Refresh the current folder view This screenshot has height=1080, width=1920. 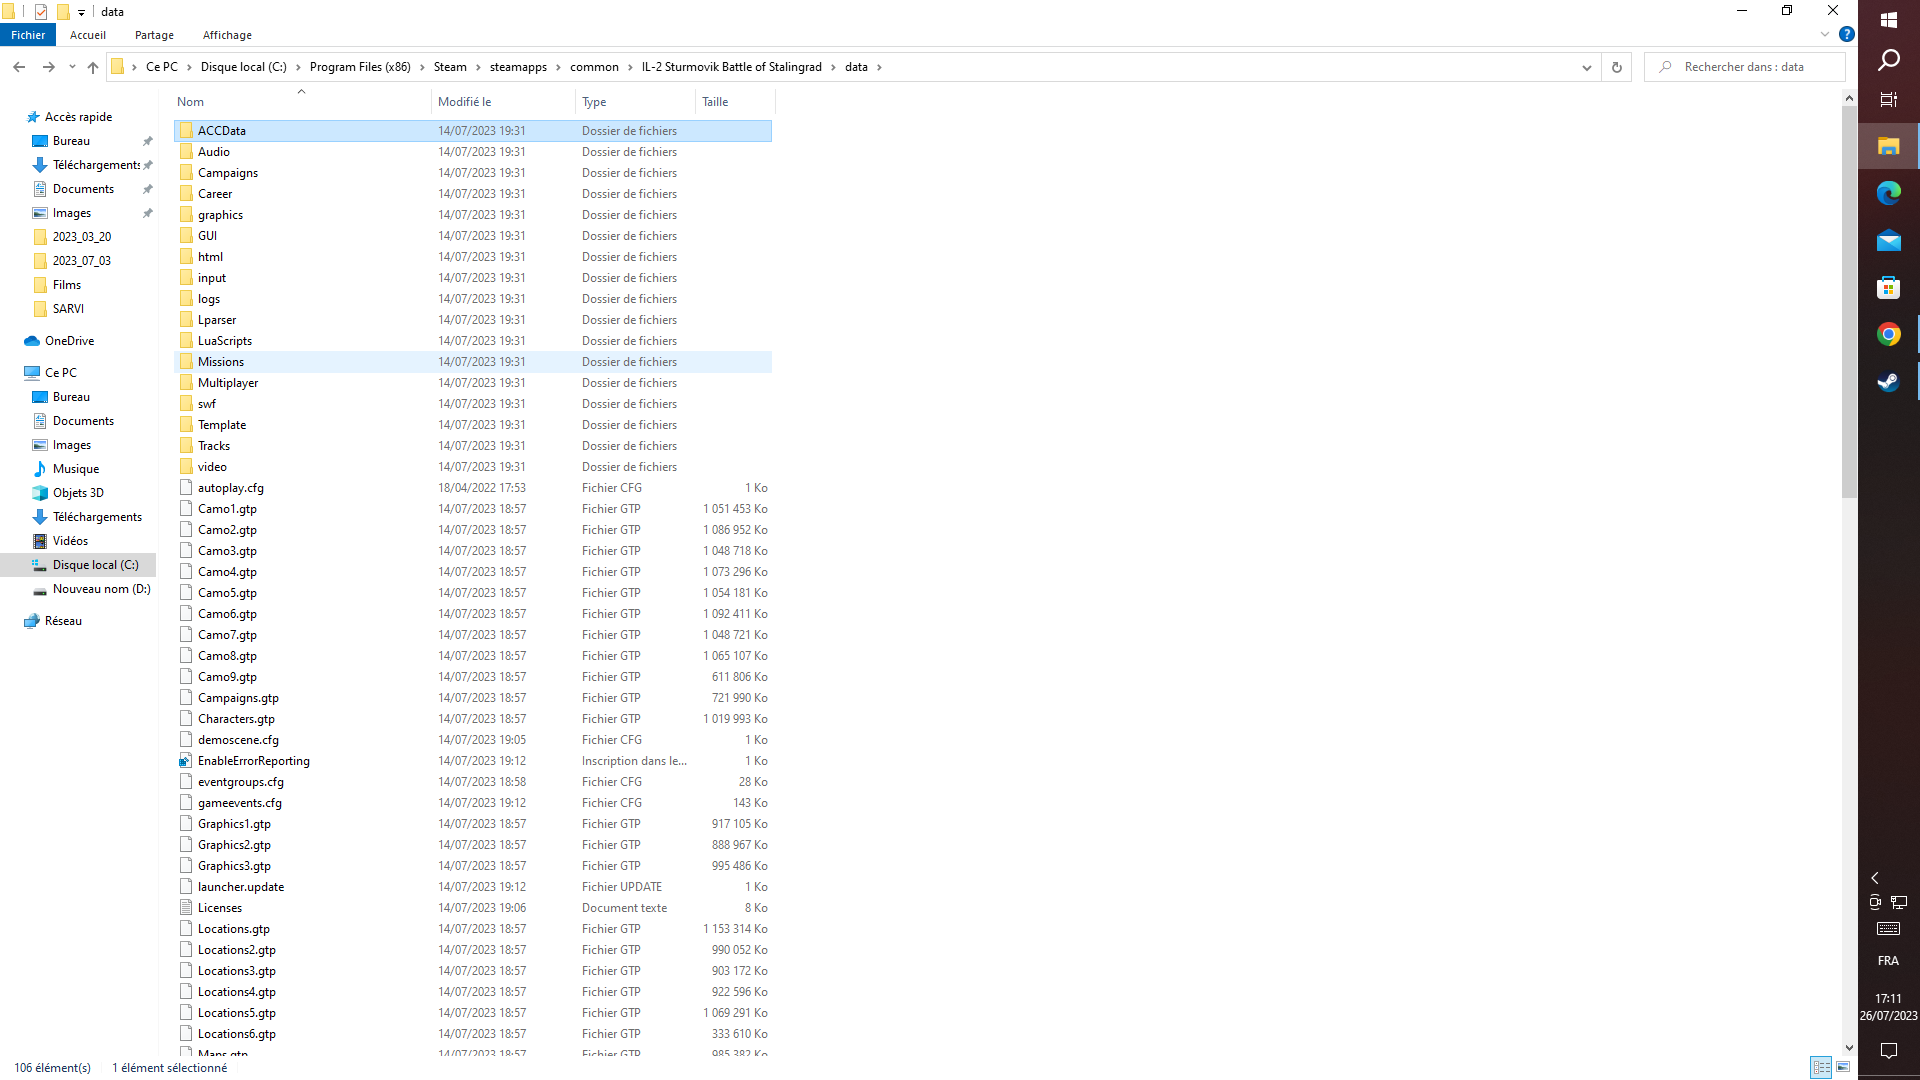click(x=1617, y=67)
